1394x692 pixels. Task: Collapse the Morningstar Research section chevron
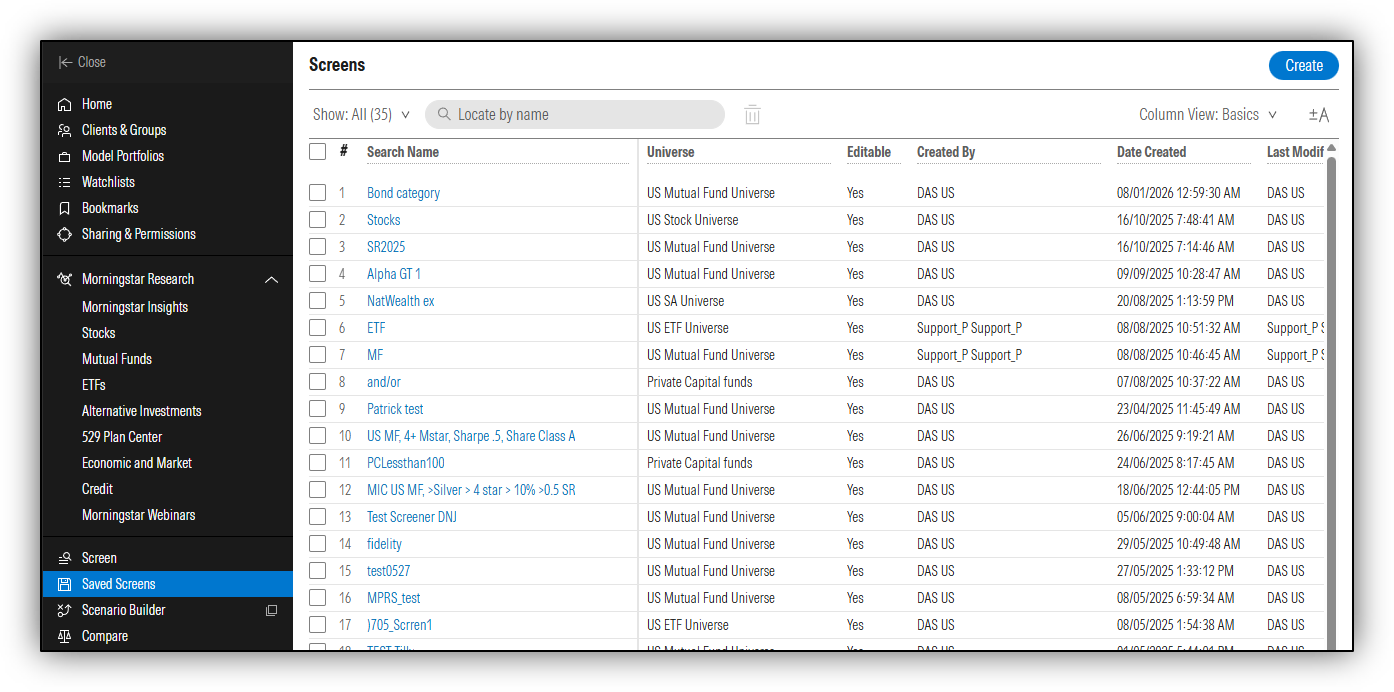(271, 280)
